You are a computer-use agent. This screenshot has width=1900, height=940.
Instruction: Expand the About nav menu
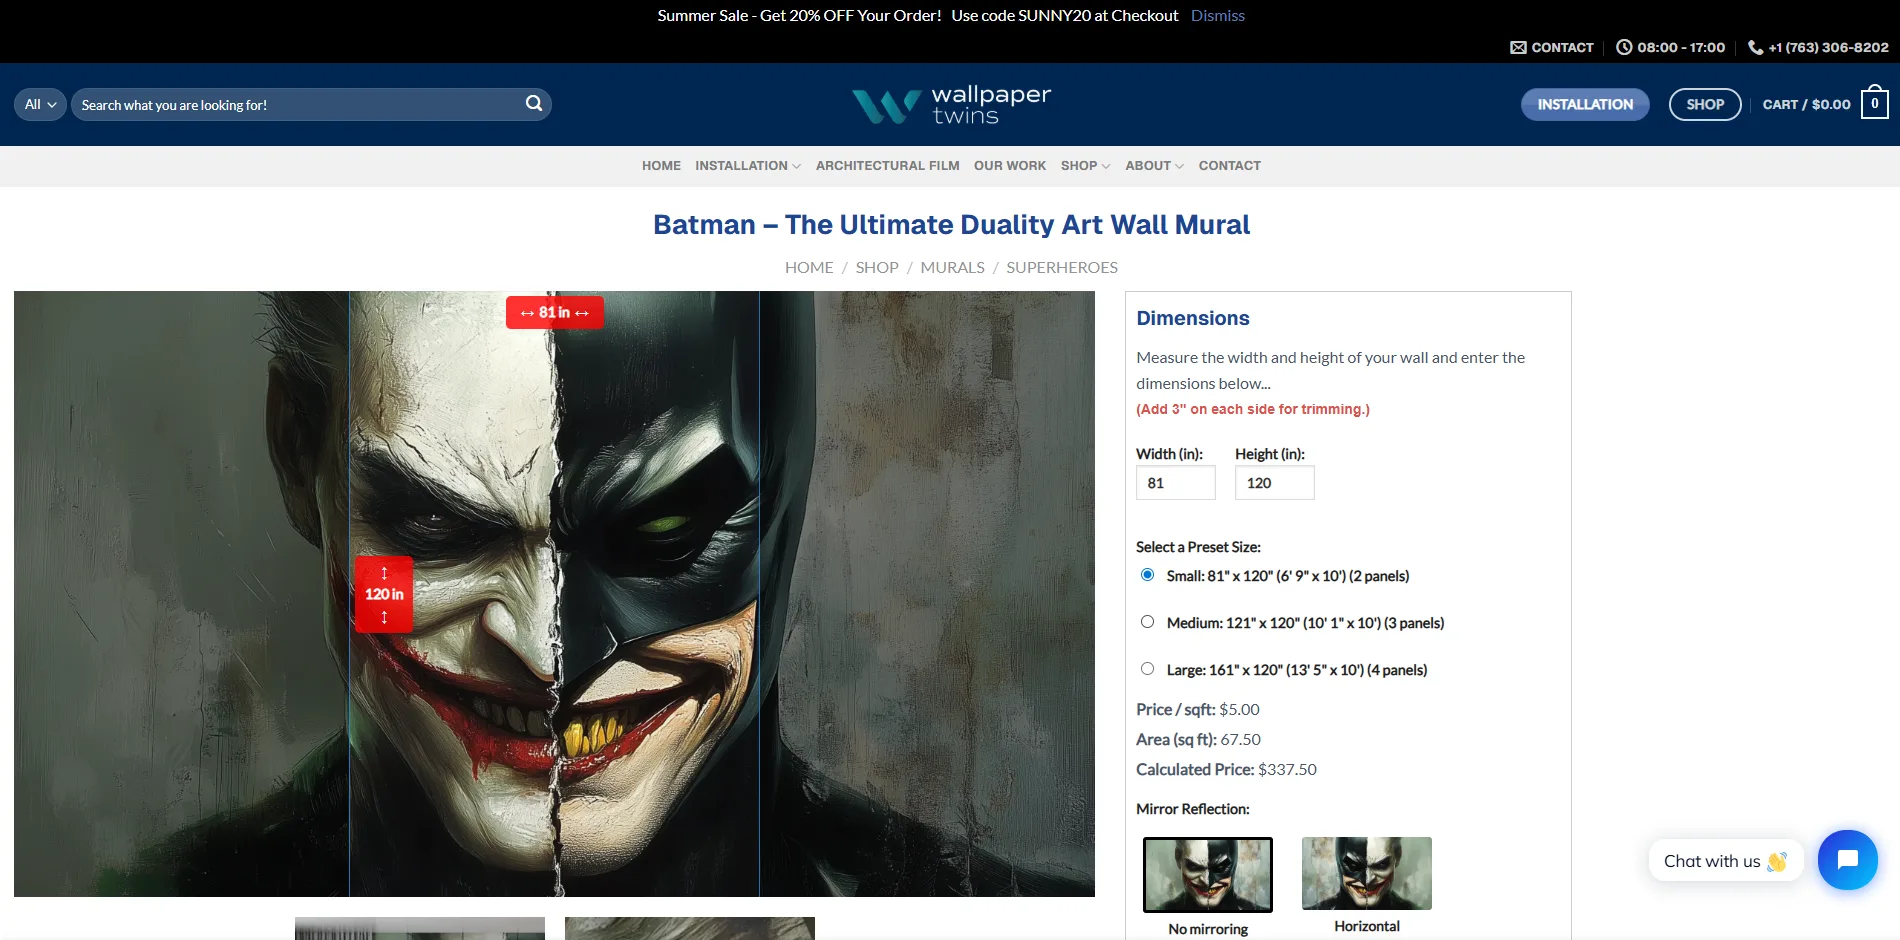tap(1153, 166)
